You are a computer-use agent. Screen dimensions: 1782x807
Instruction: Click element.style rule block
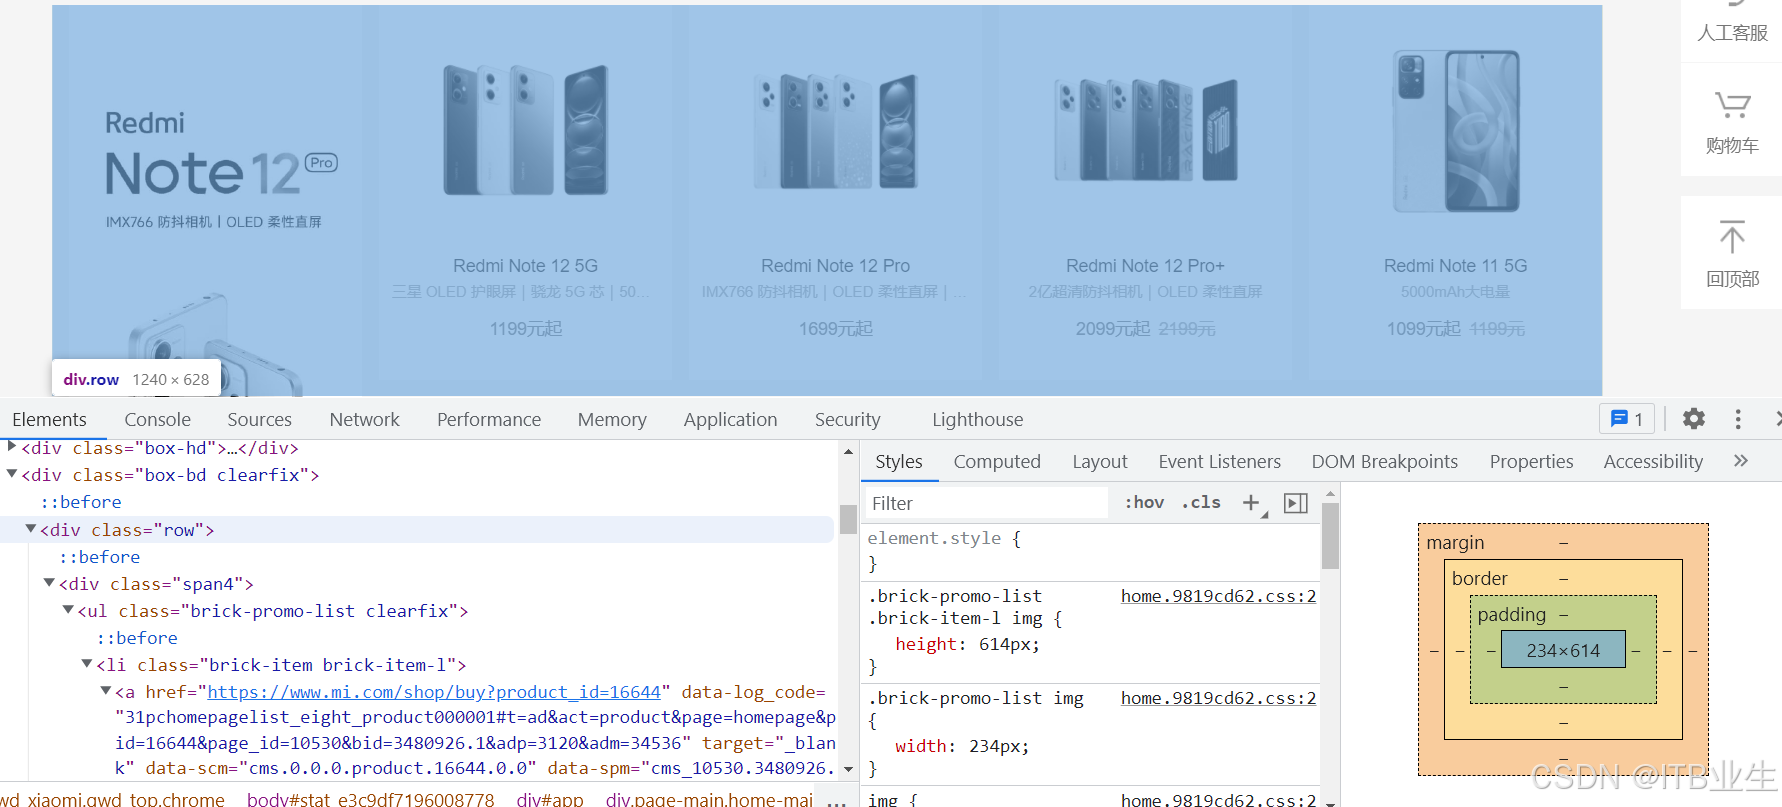[1091, 551]
